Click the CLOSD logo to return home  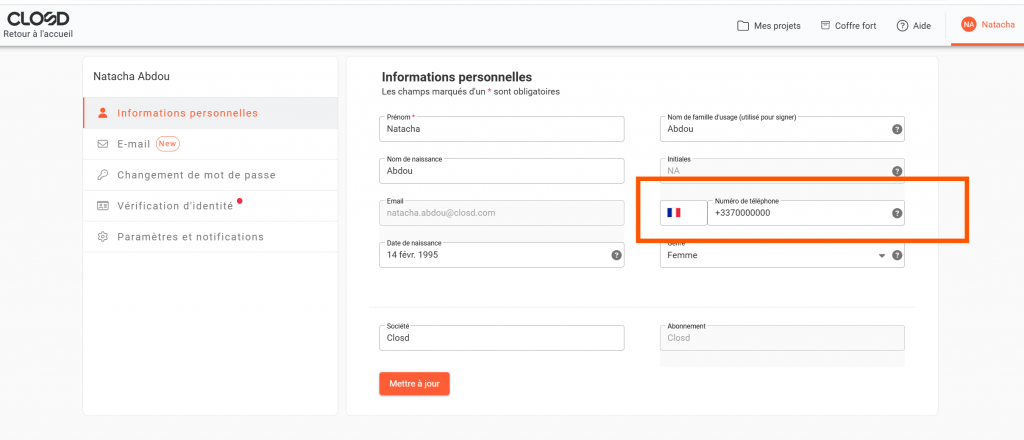click(39, 18)
